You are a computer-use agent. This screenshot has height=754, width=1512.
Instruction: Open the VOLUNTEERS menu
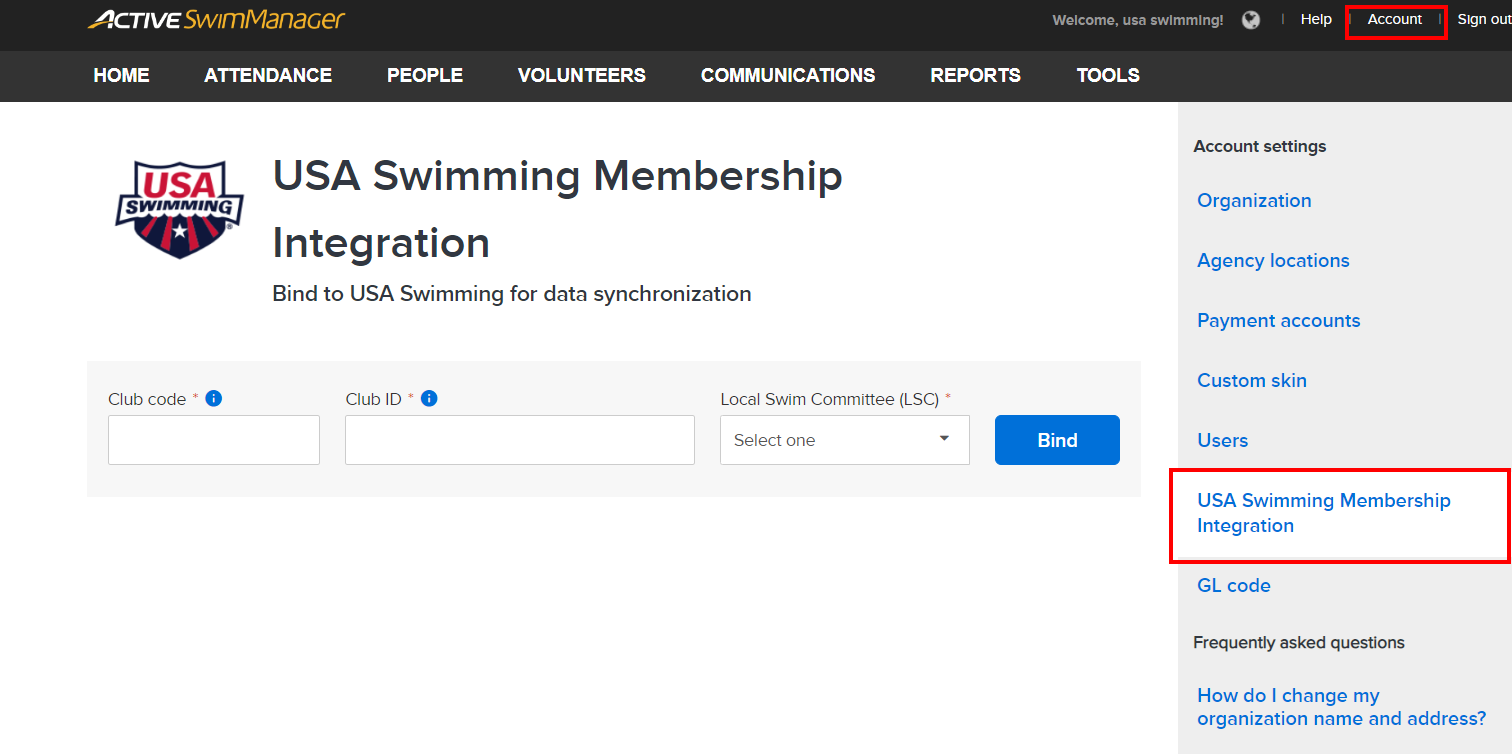point(582,75)
